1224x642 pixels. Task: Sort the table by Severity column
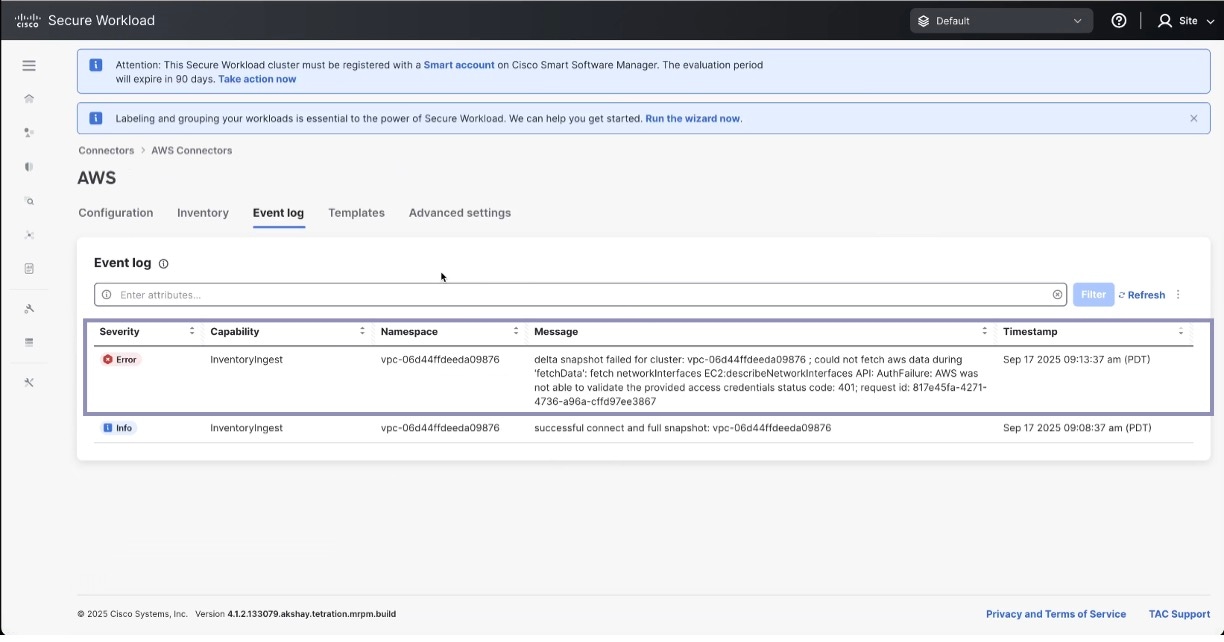coord(191,331)
